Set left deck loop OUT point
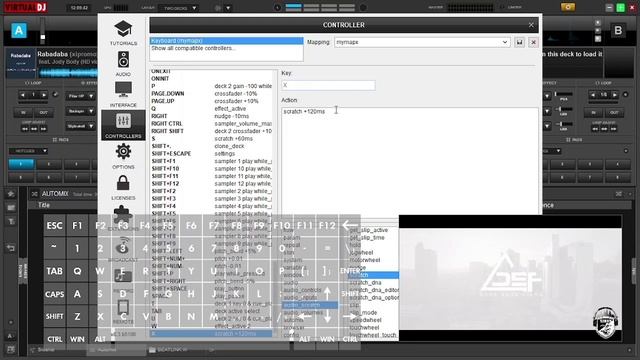Screen dimensions: 640x360 pos(44,113)
